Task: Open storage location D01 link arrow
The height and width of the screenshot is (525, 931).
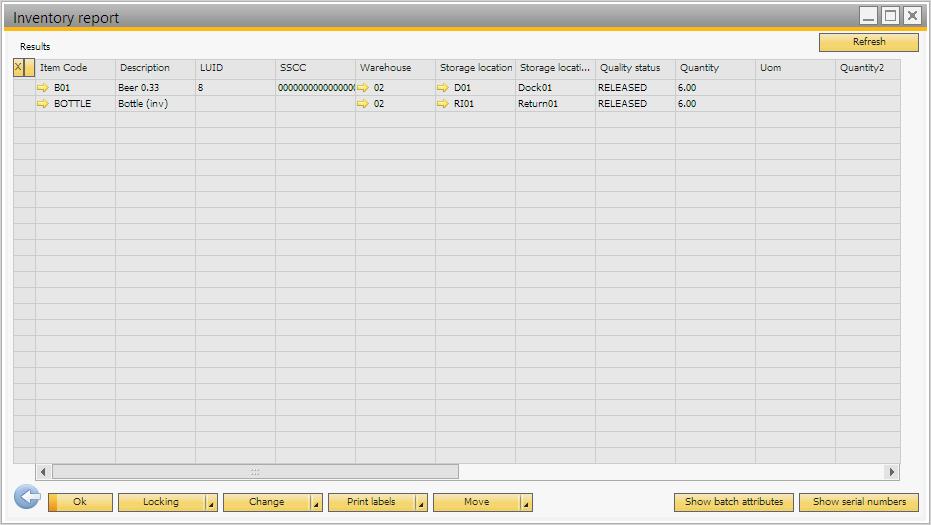Action: pos(443,88)
